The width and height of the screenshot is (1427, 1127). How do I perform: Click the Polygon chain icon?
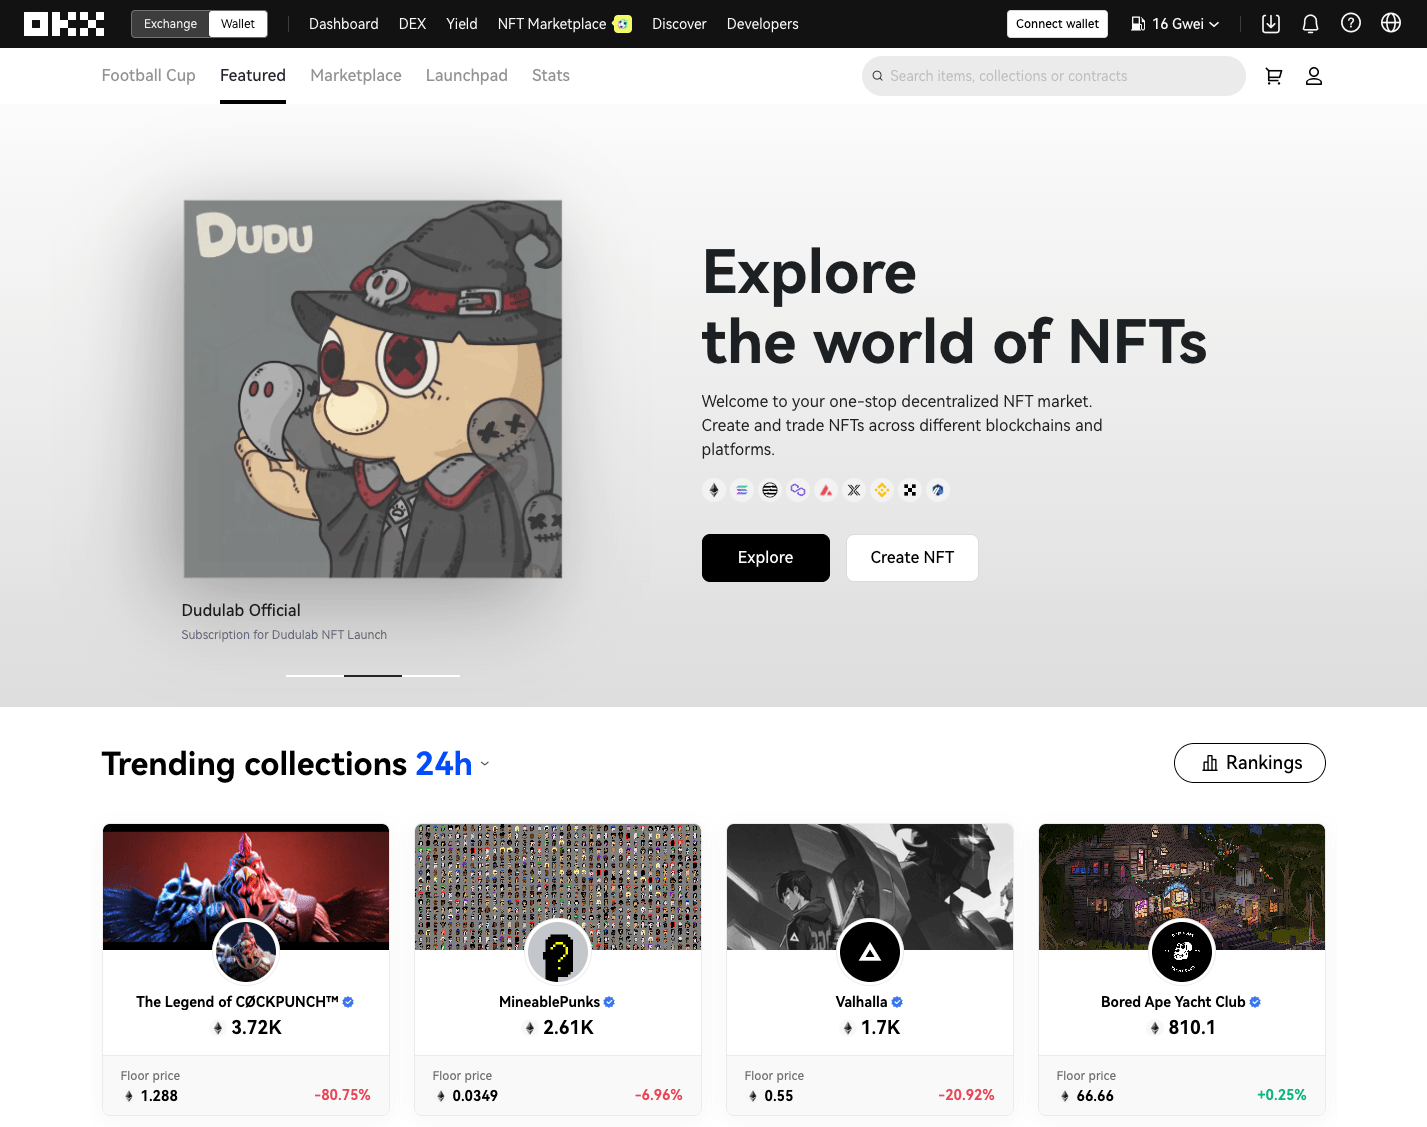point(798,490)
